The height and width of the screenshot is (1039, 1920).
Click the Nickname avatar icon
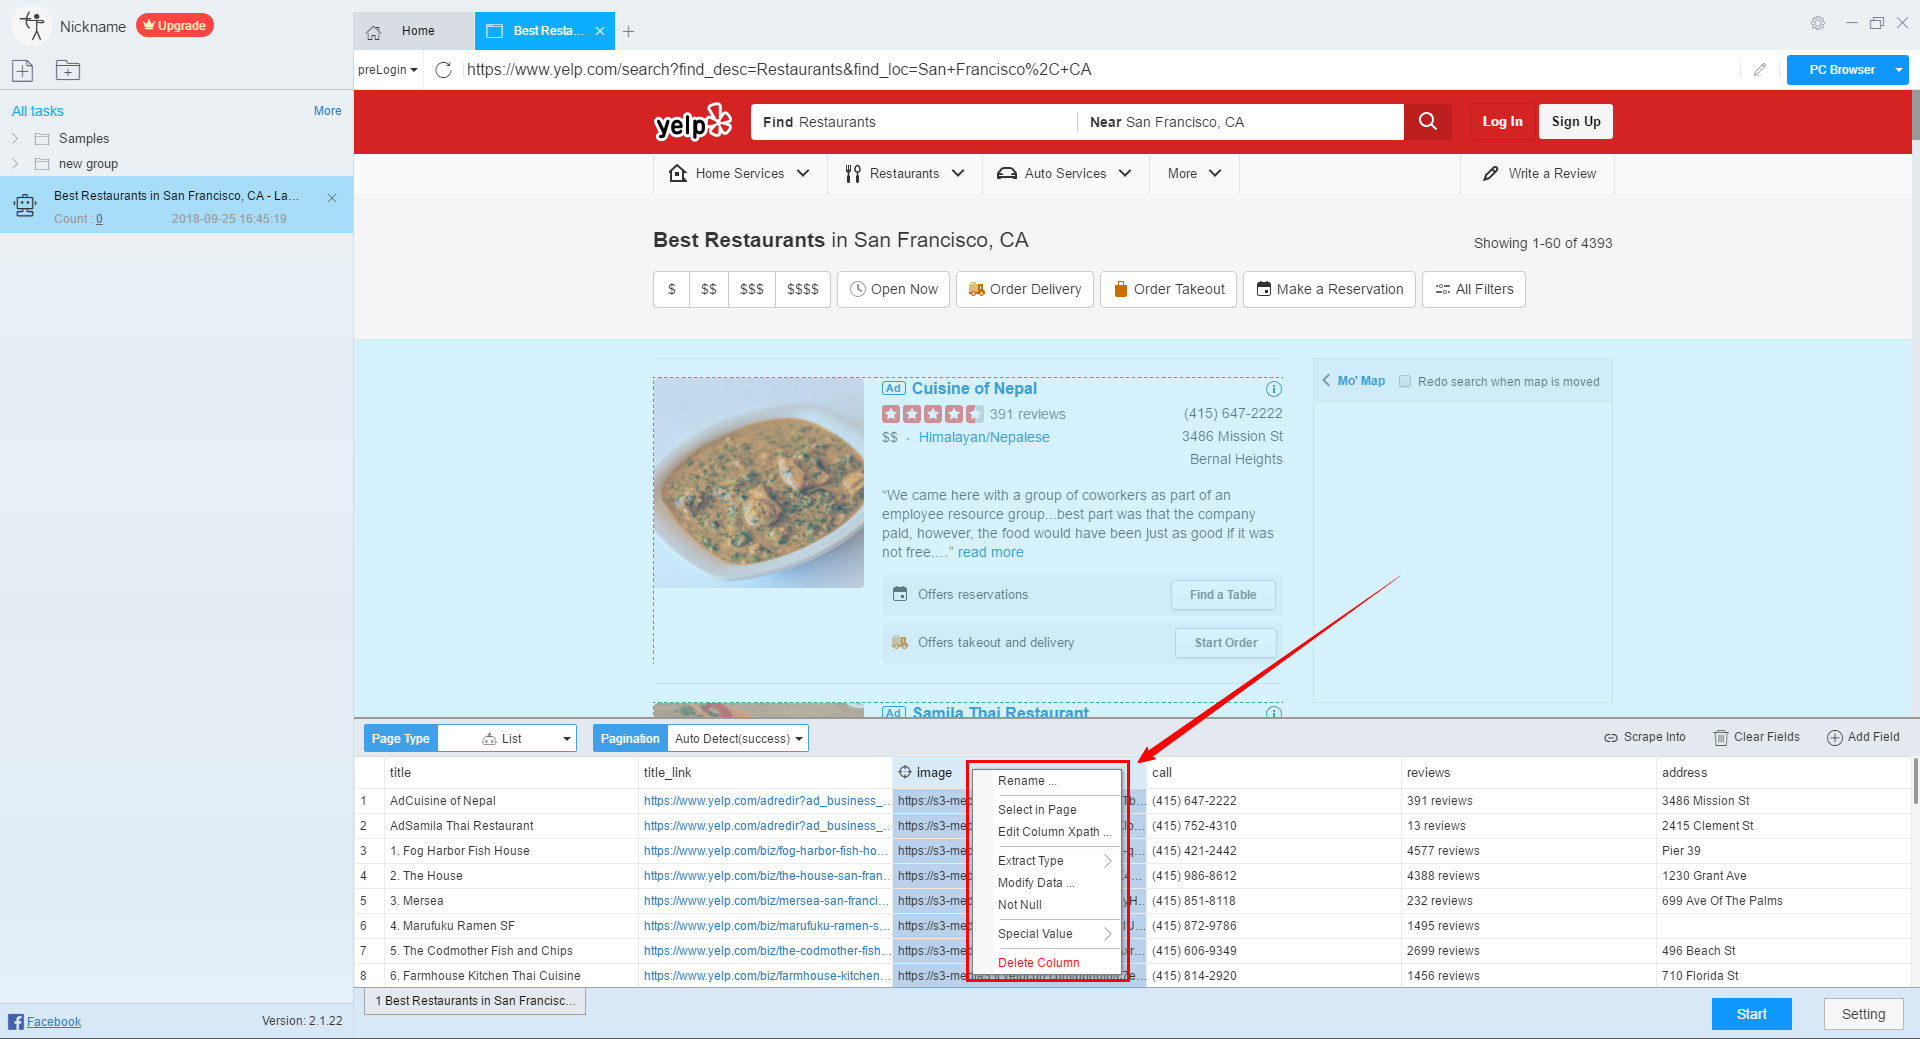[32, 26]
